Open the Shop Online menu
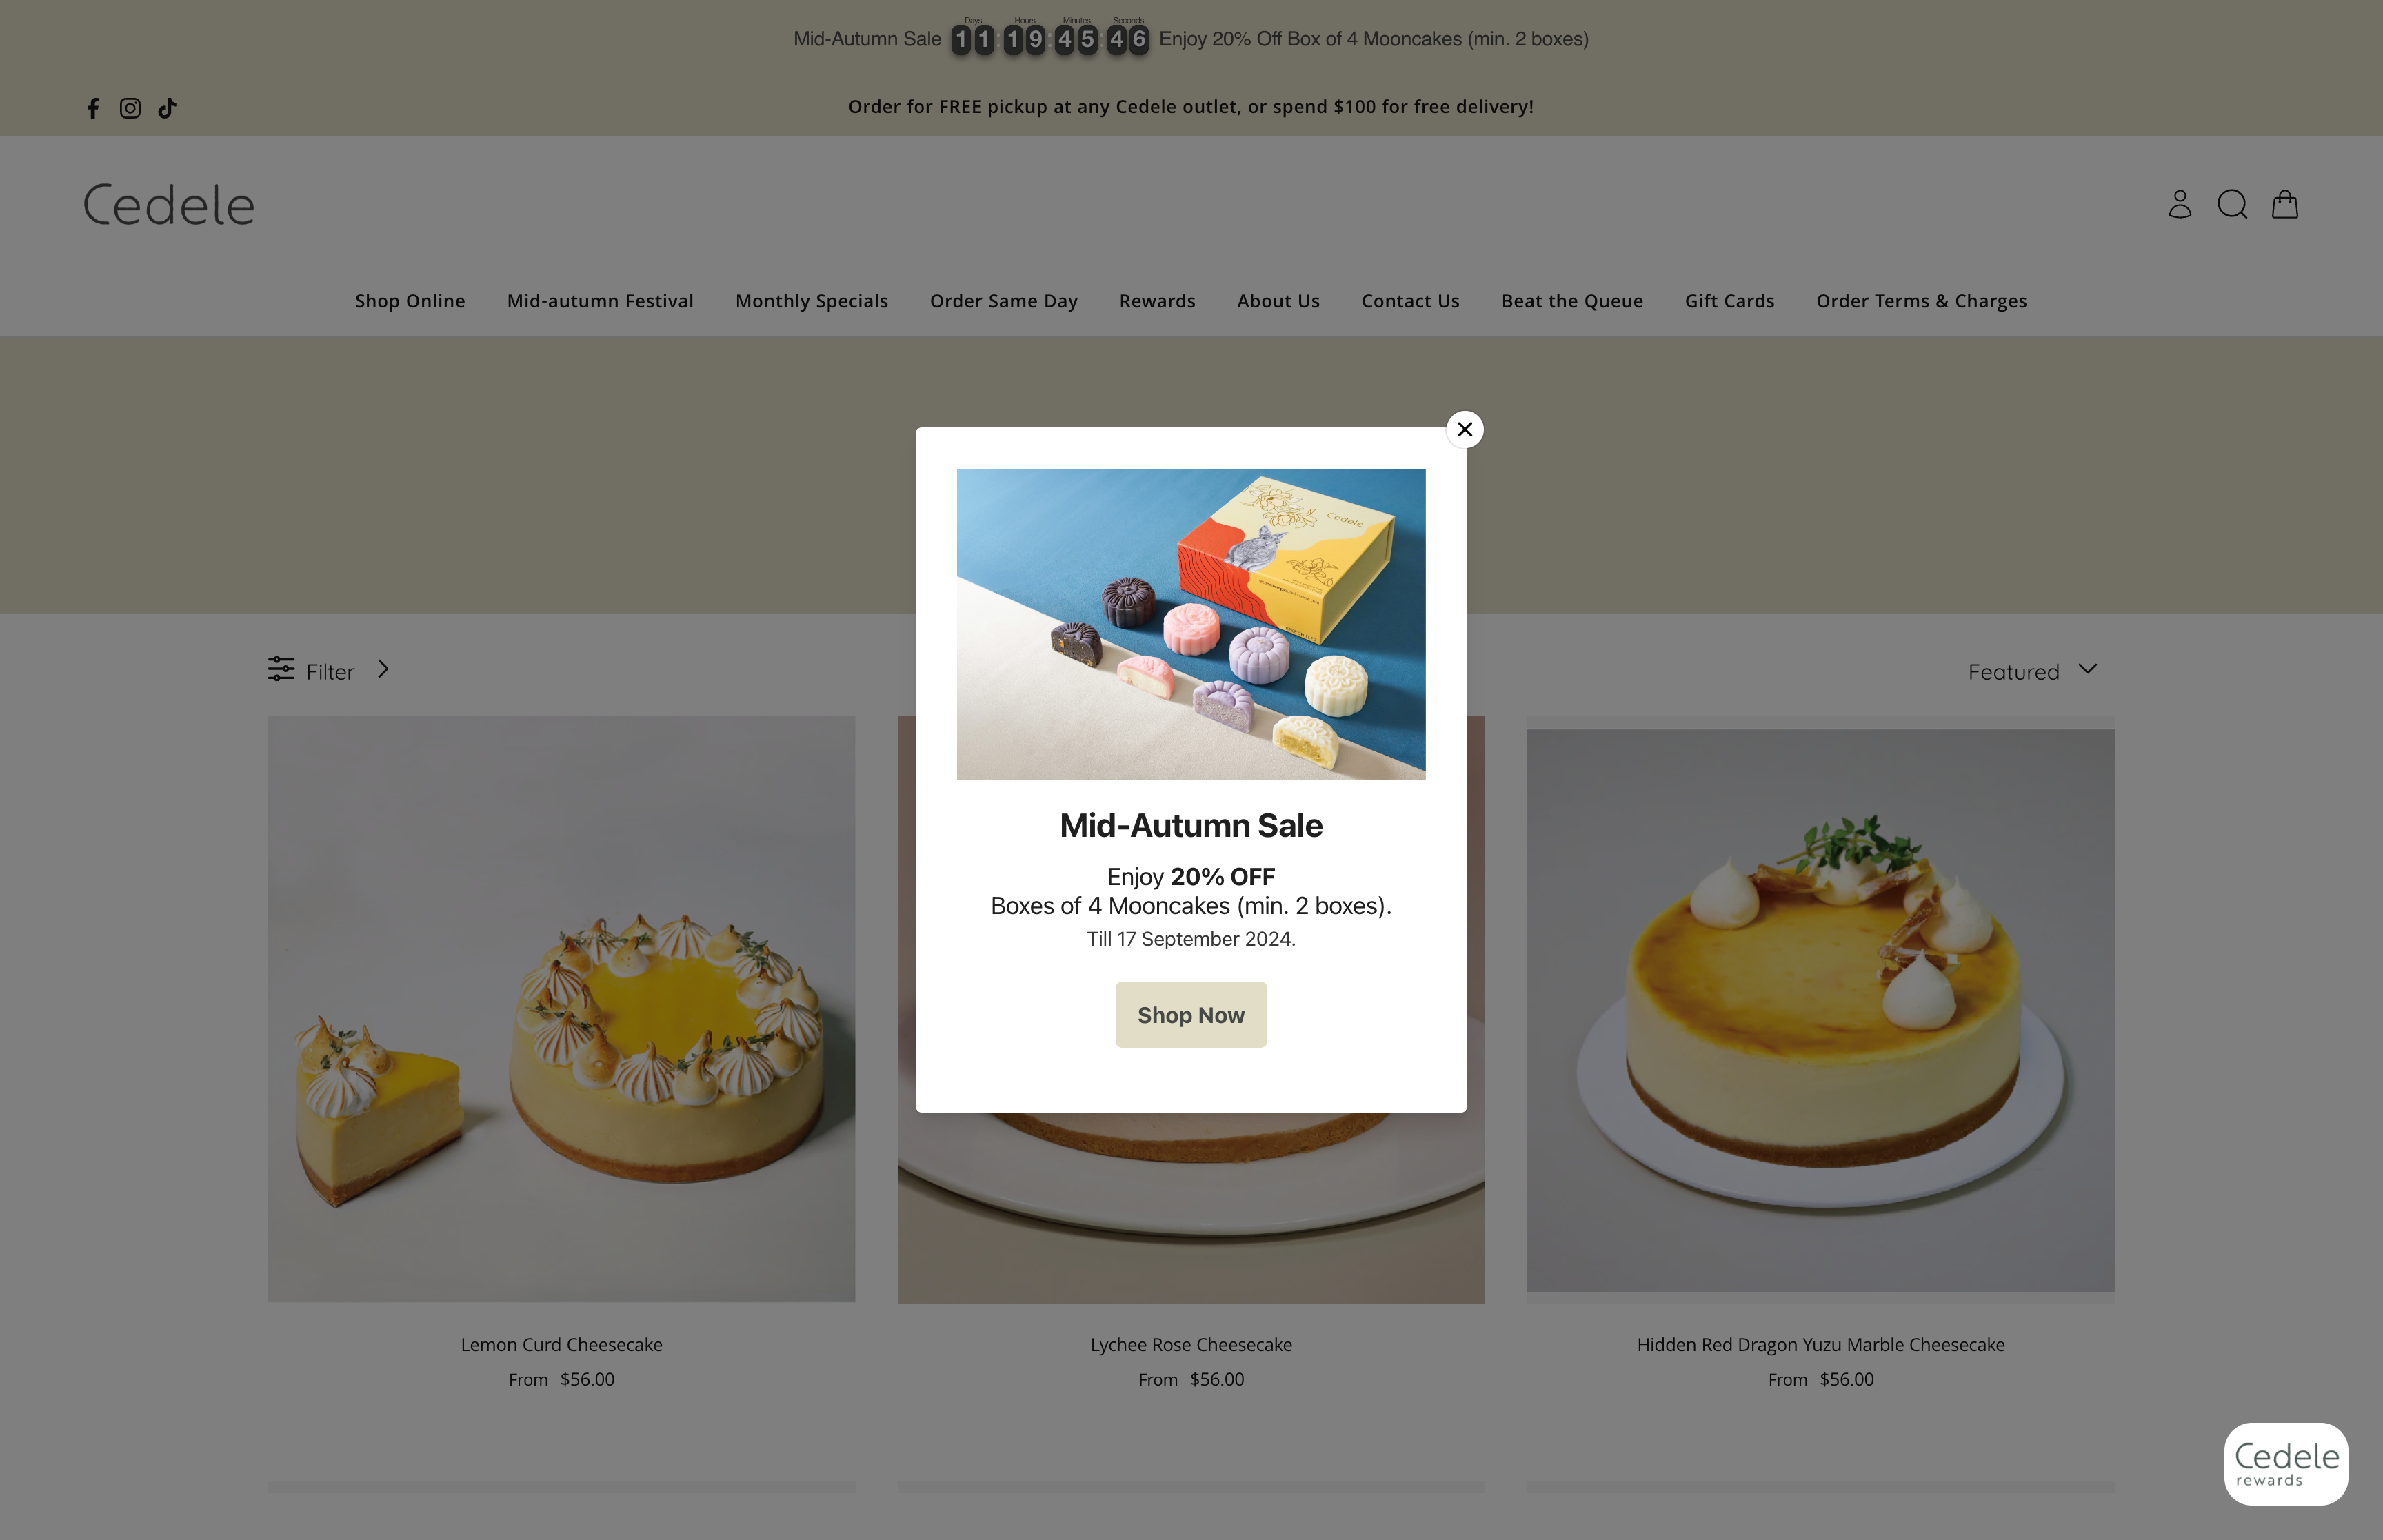2383x1540 pixels. click(x=410, y=301)
